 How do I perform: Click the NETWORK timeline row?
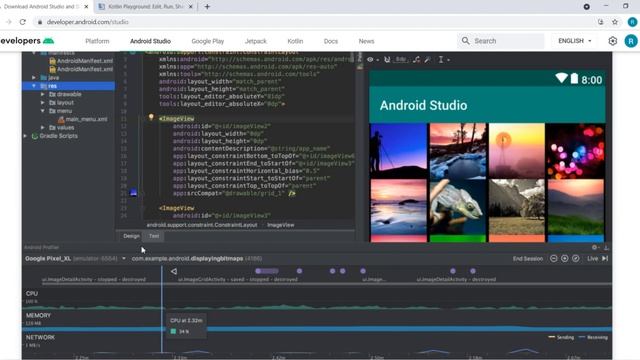point(317,343)
